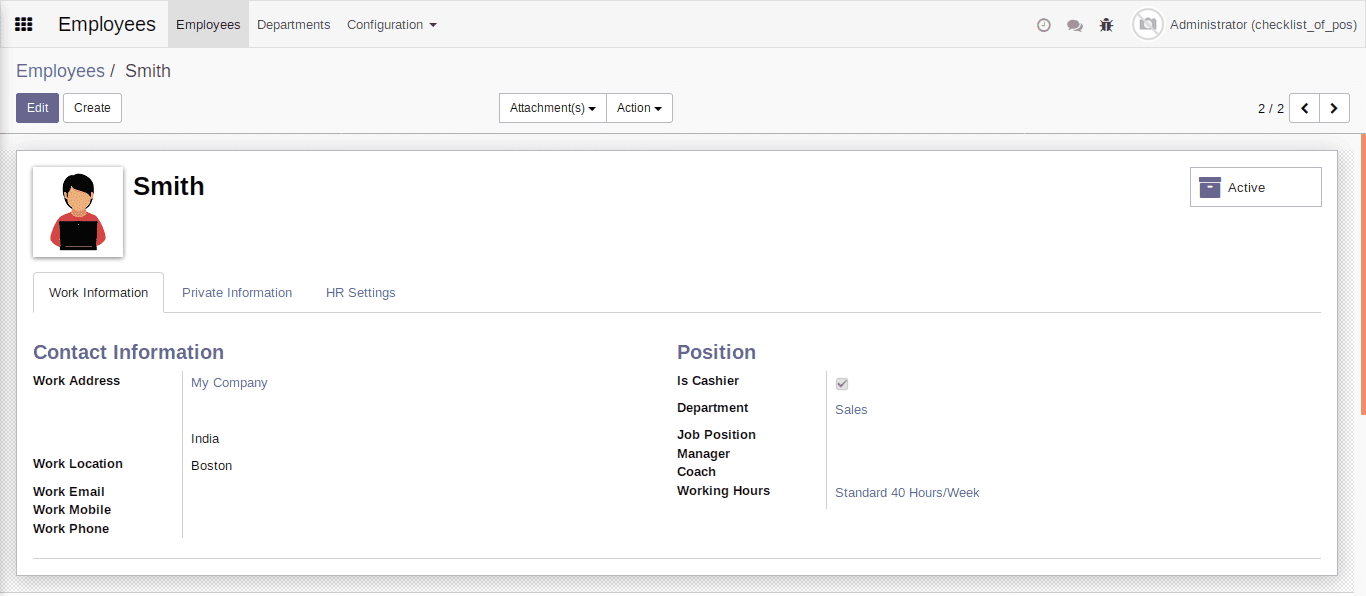Expand the Action dropdown
This screenshot has height=596, width=1366.
(639, 108)
